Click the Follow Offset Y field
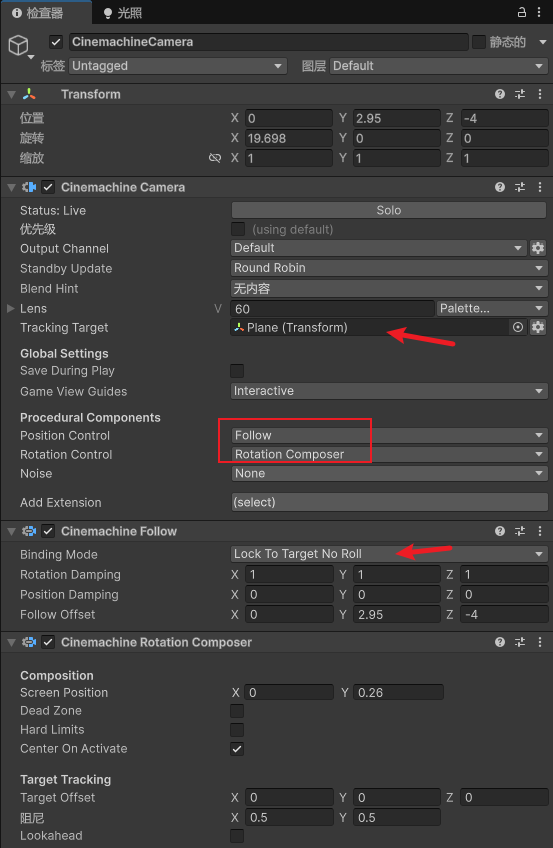This screenshot has width=553, height=848. [x=397, y=614]
